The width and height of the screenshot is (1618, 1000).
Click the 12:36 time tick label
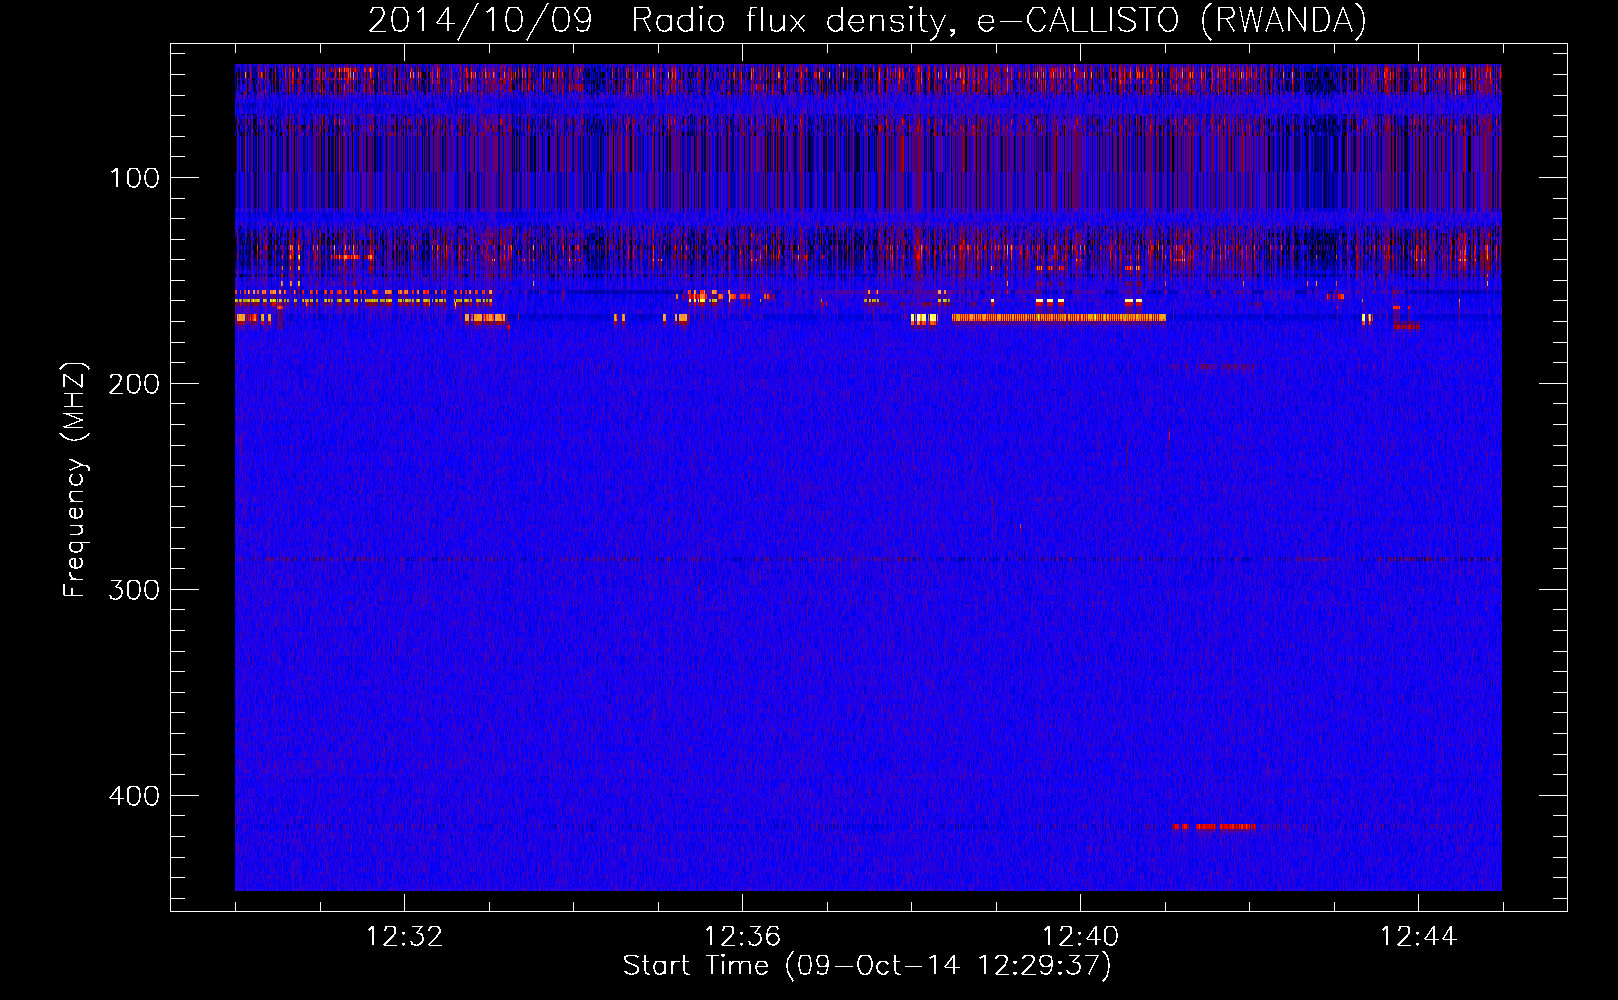click(742, 937)
